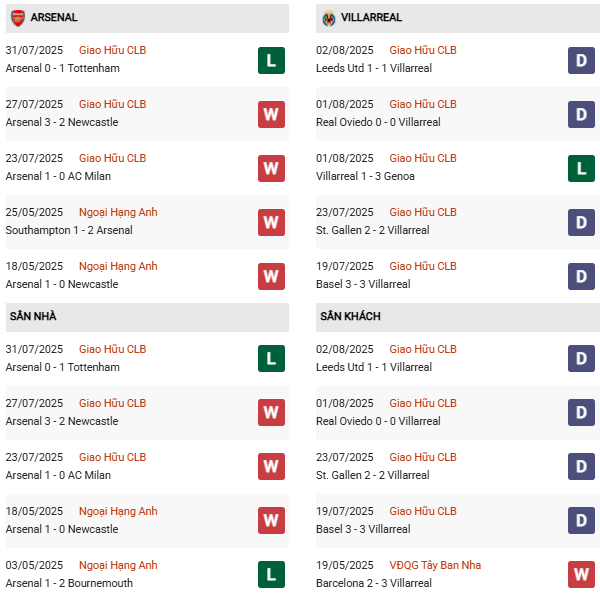Open Ngoại Hạng Anh link dated 25/05/2025

coord(118,212)
